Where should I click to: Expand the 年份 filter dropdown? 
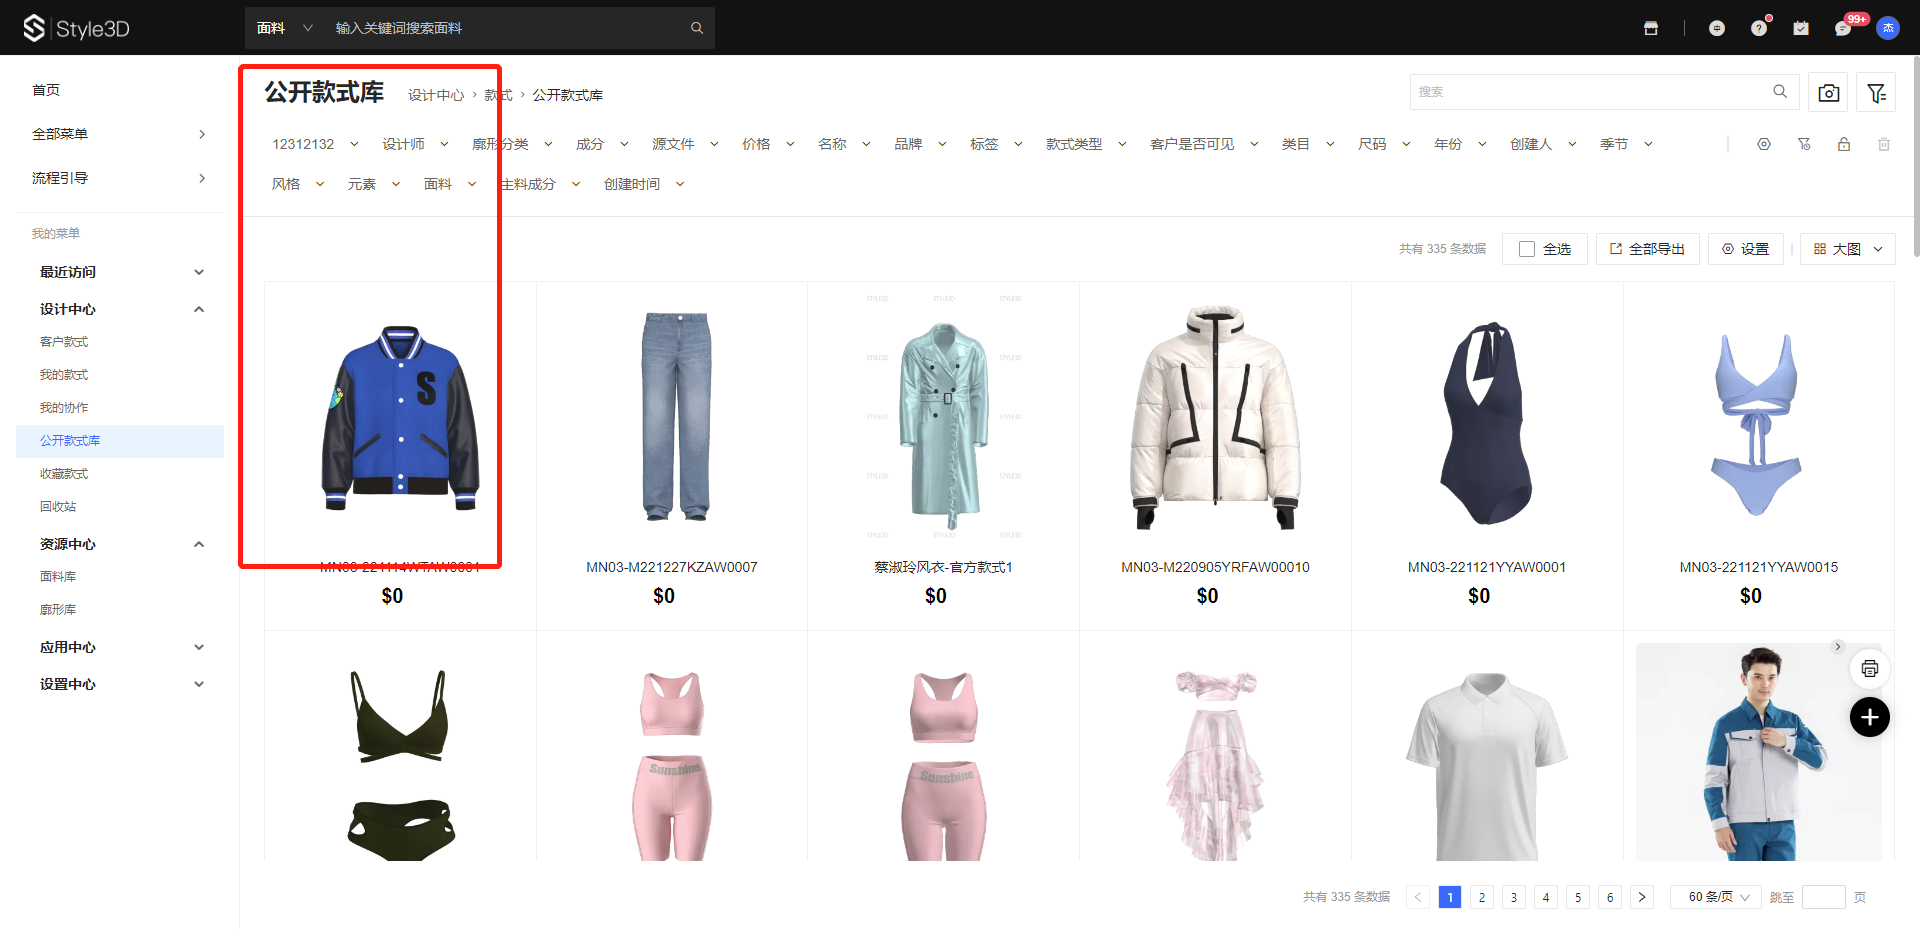tap(1460, 144)
